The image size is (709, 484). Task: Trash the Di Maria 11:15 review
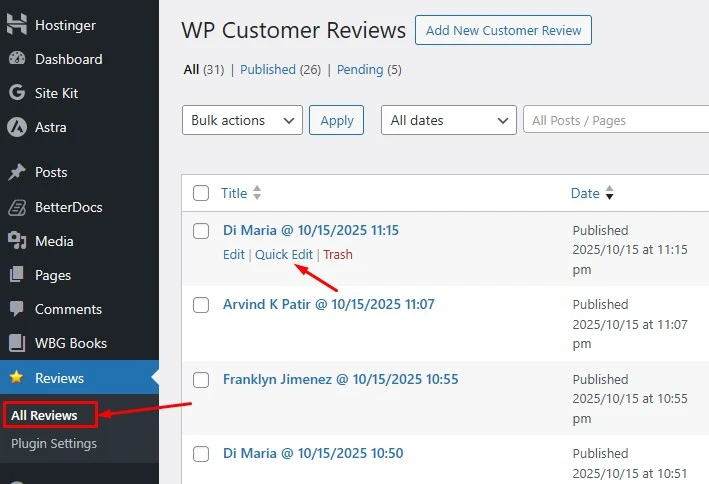click(338, 254)
